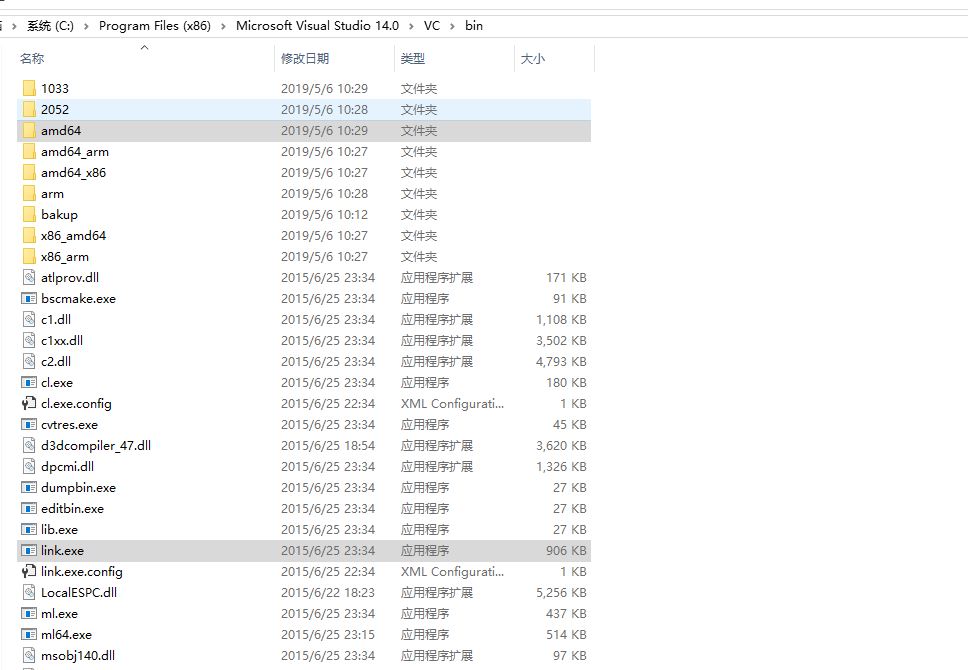Select the amd64_x86 folder icon

coord(29,172)
